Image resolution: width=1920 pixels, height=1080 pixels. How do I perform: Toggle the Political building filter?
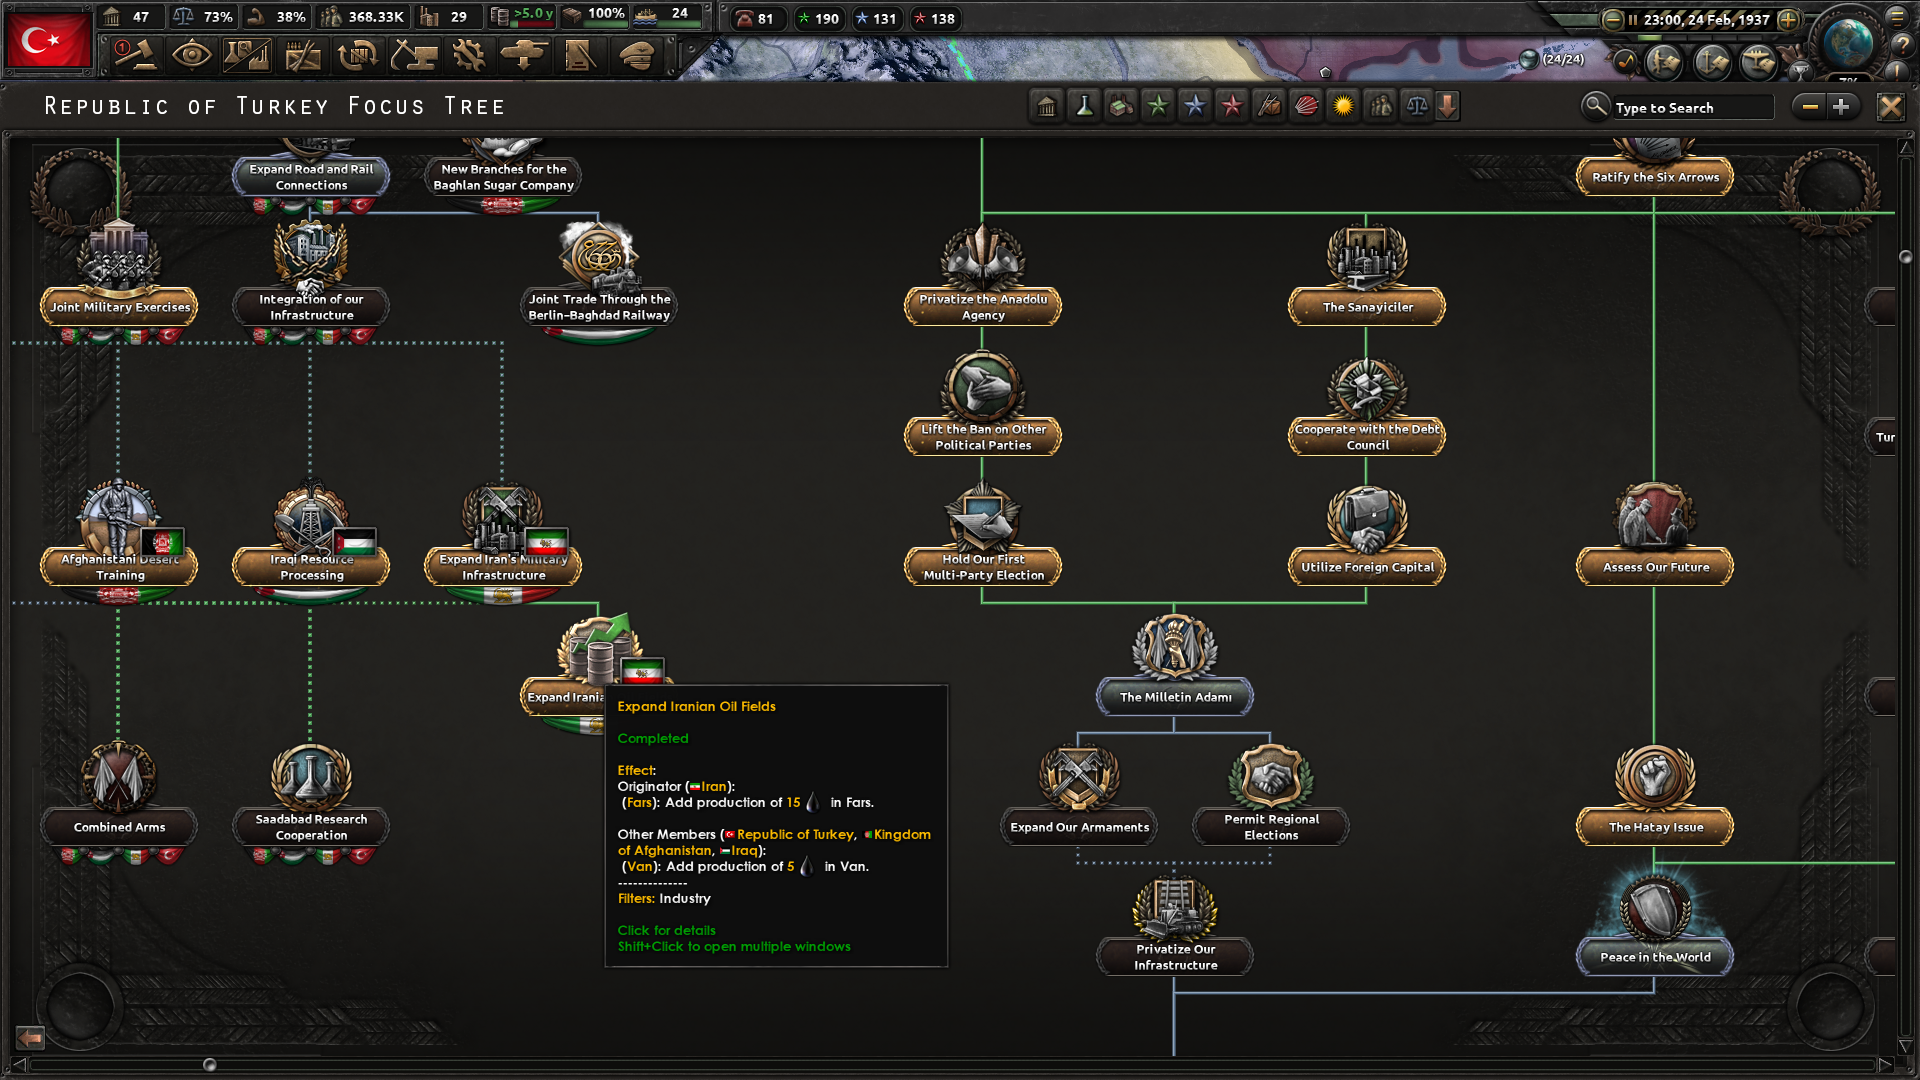click(1047, 106)
